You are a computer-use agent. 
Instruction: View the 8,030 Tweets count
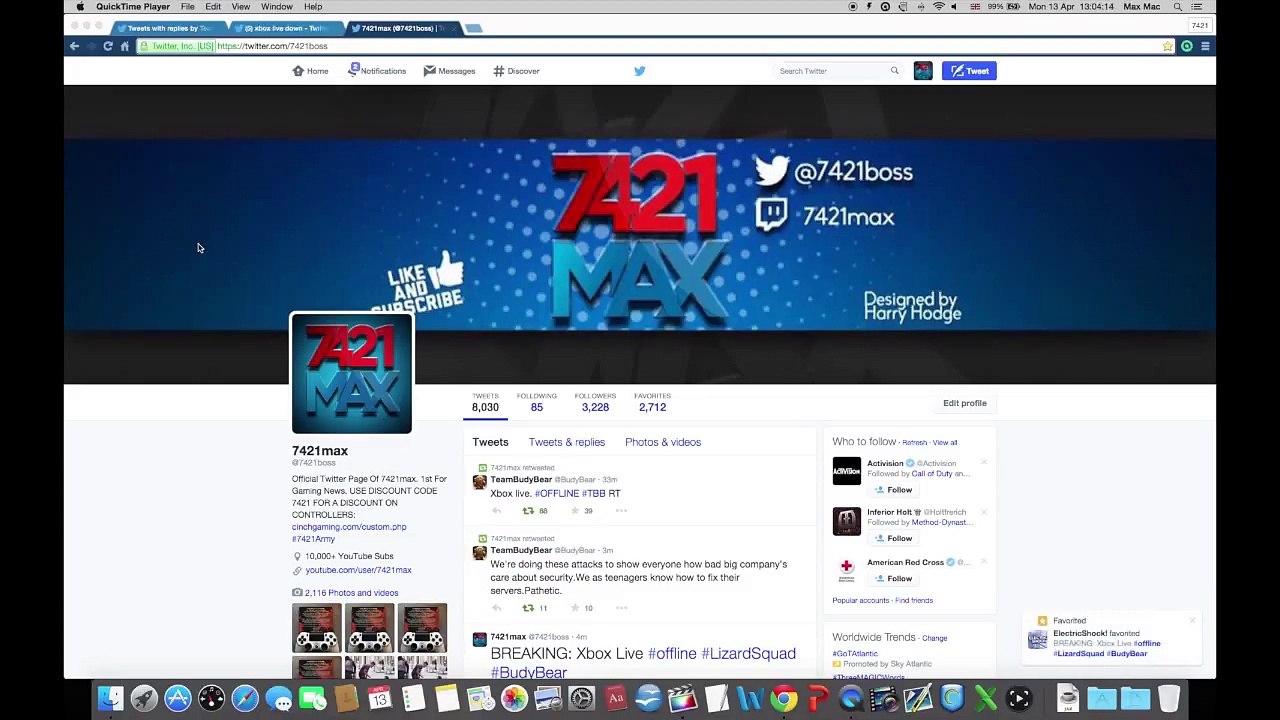tap(485, 402)
